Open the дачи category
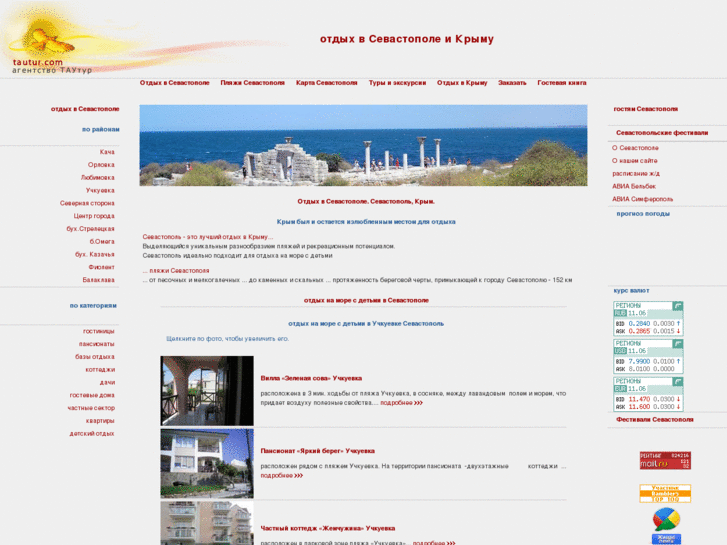This screenshot has height=545, width=727. click(x=107, y=382)
